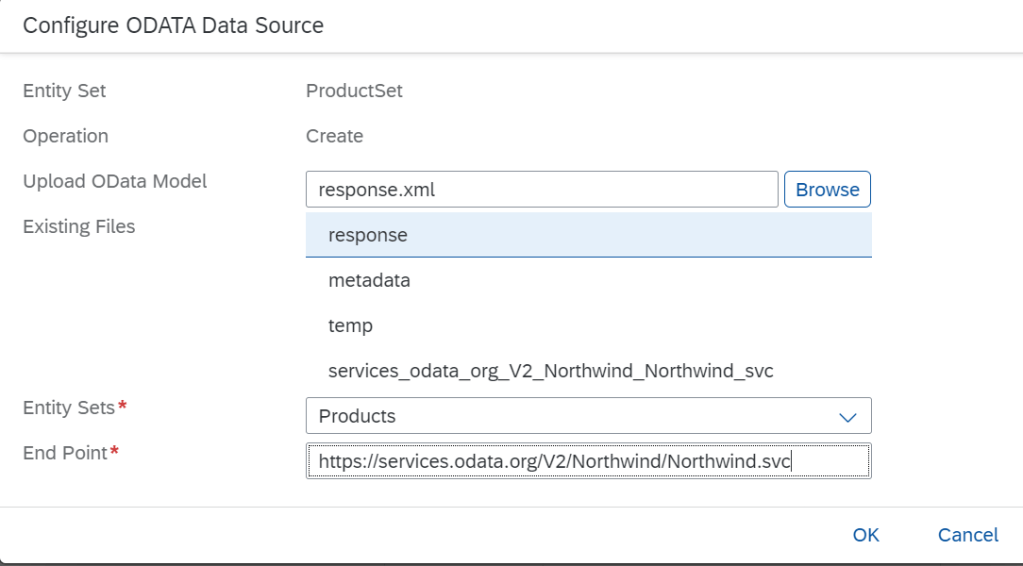Viewport: 1023px width, 566px height.
Task: Click the 'Entity Set' label
Action: [x=64, y=91]
